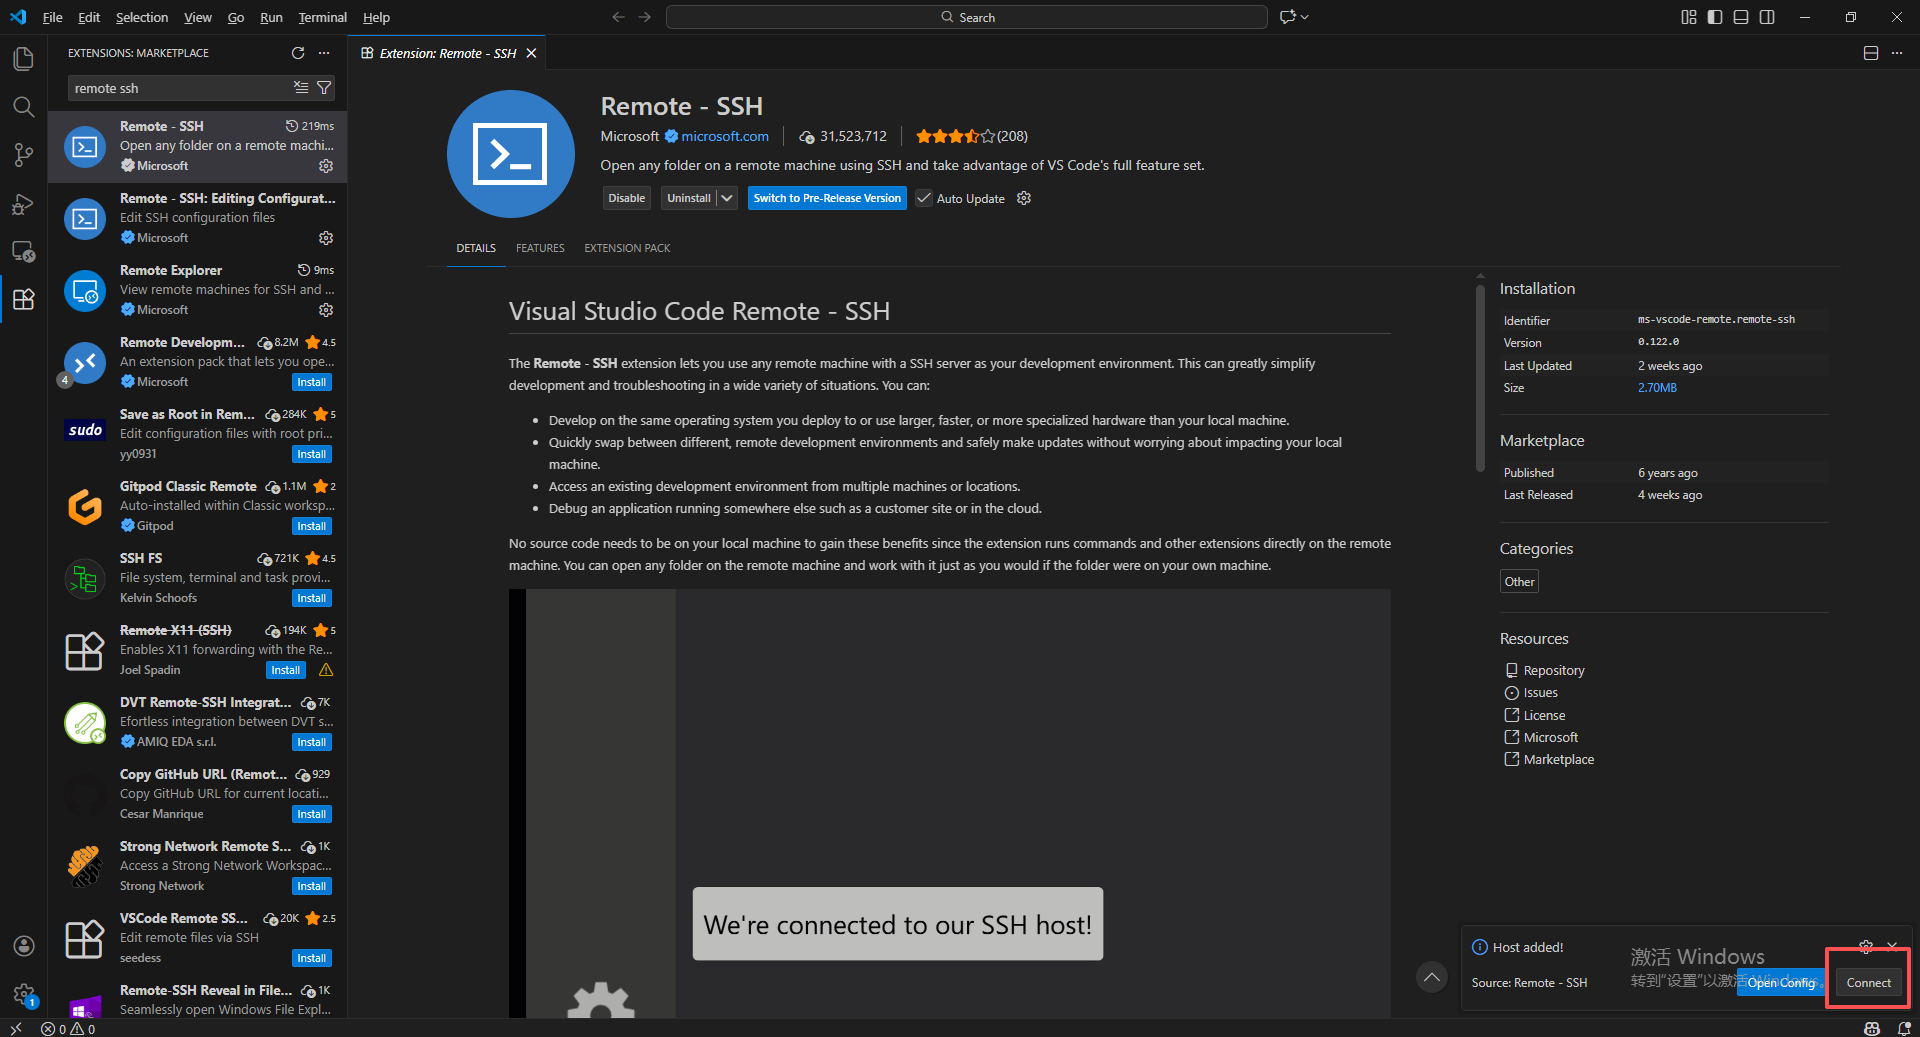This screenshot has width=1920, height=1037.
Task: Go forward with the navigation arrow
Action: (x=645, y=17)
